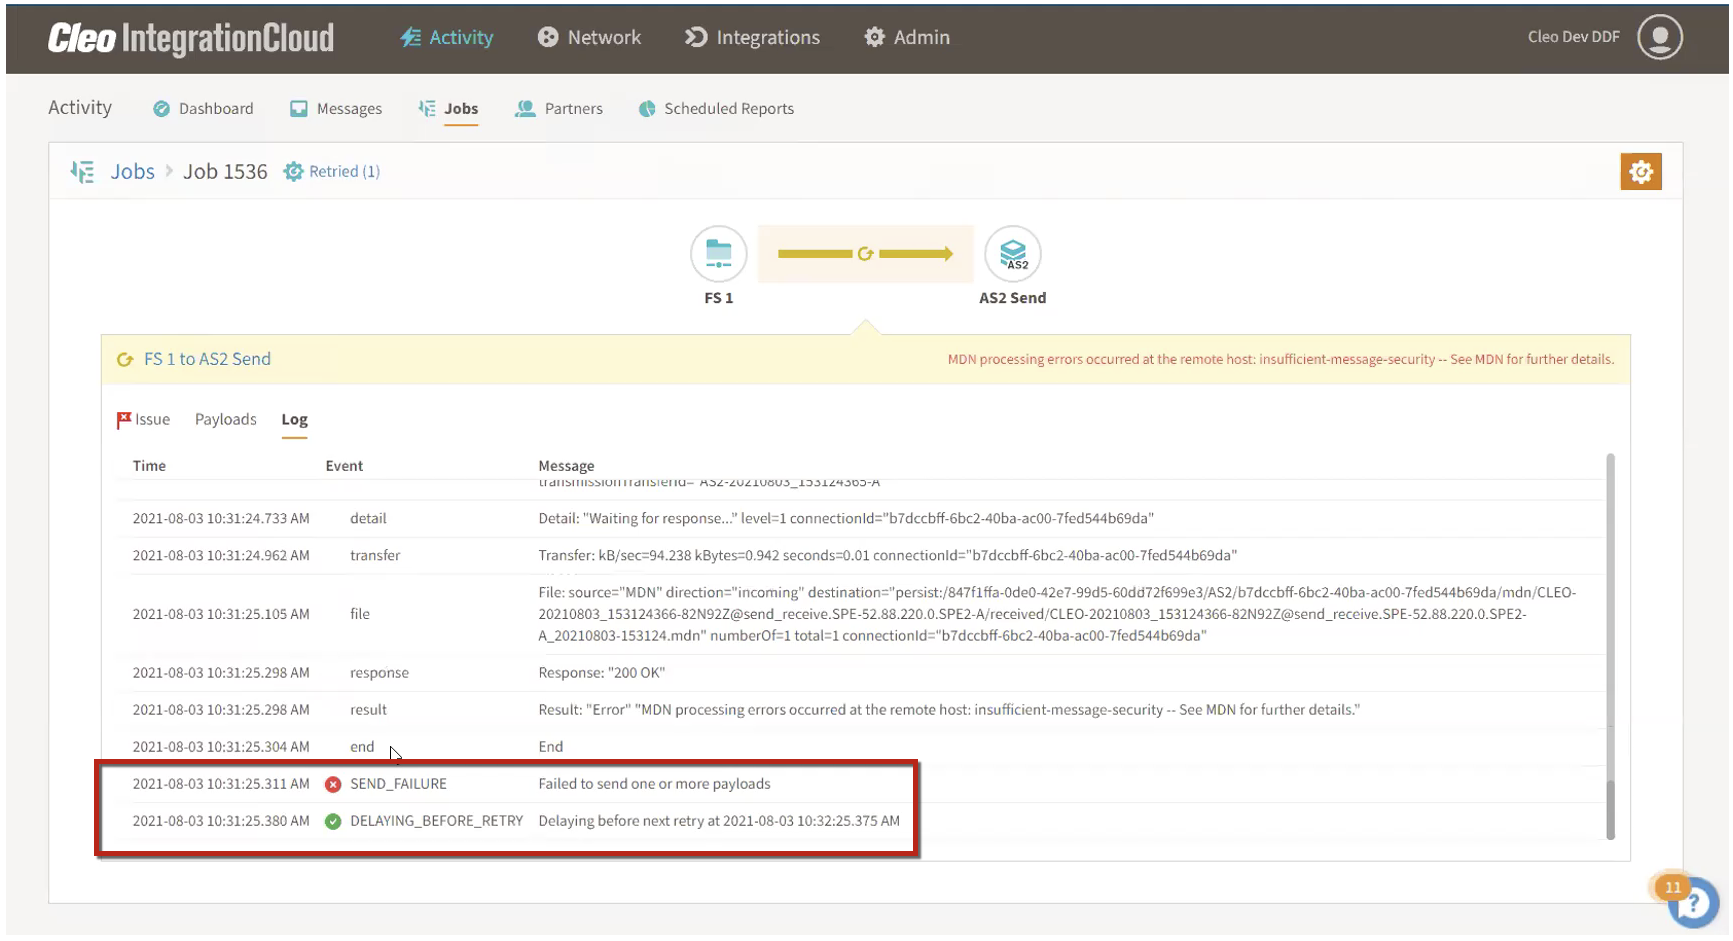Open the Activity top menu
The image size is (1733, 941).
pyautogui.click(x=446, y=37)
